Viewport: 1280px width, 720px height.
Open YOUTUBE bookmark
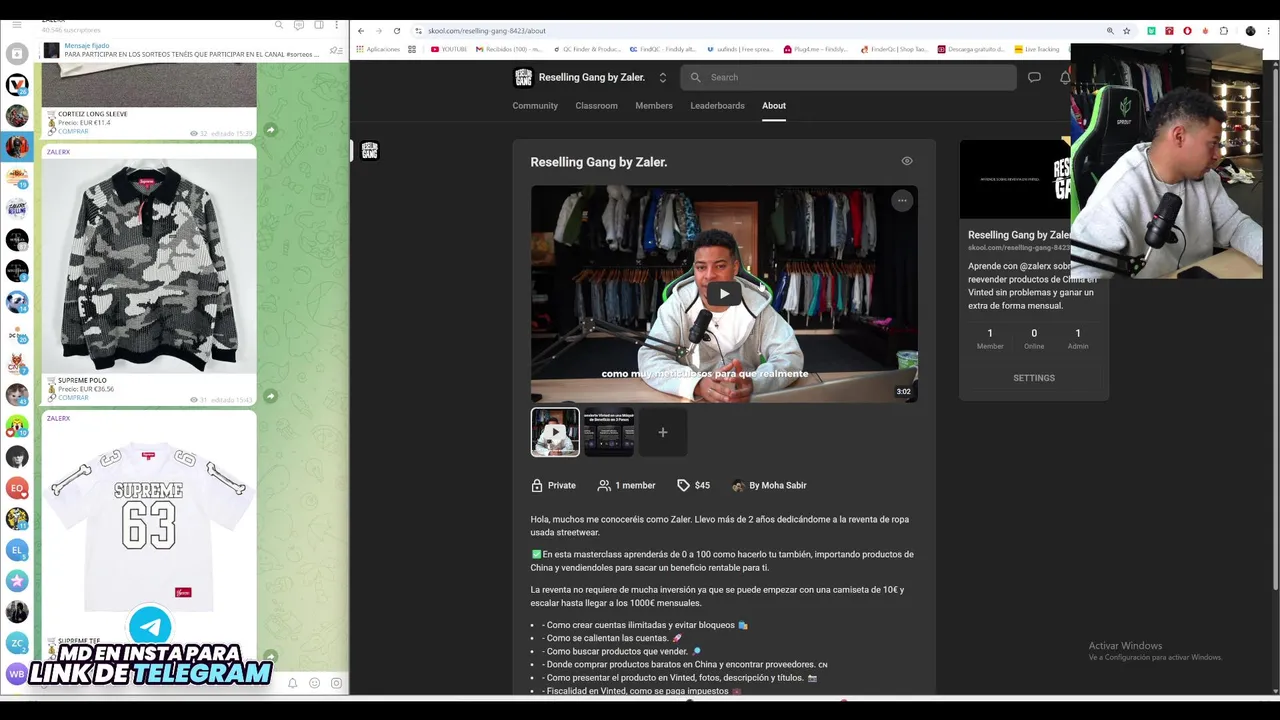click(x=449, y=49)
